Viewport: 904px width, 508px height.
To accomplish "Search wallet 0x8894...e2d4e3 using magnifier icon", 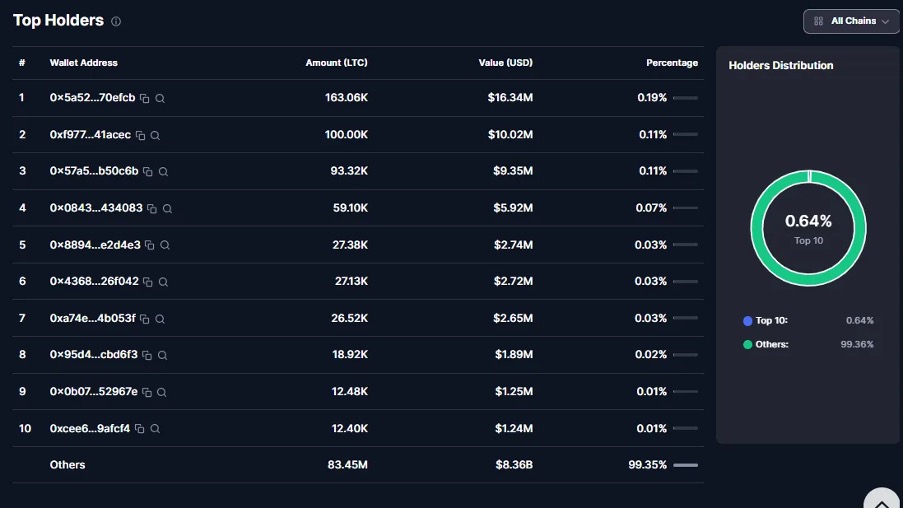I will click(x=165, y=245).
